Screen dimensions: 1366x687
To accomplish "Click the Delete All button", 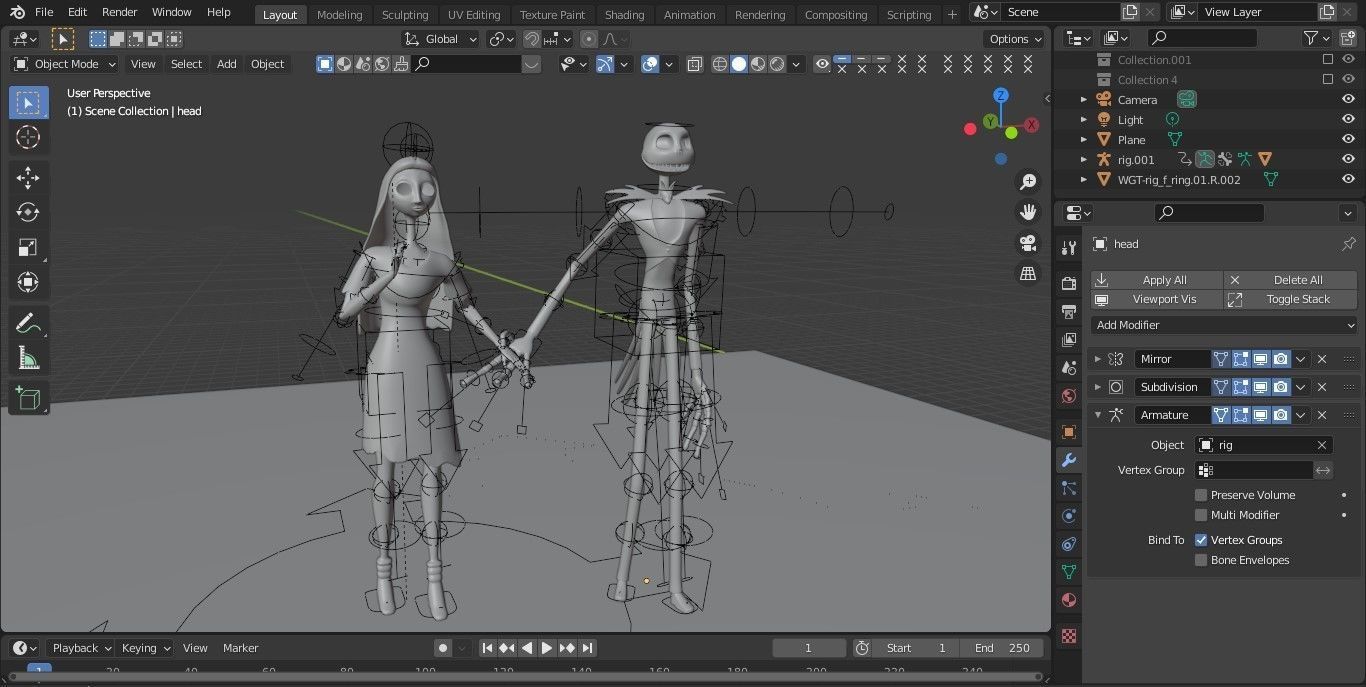I will (1292, 280).
